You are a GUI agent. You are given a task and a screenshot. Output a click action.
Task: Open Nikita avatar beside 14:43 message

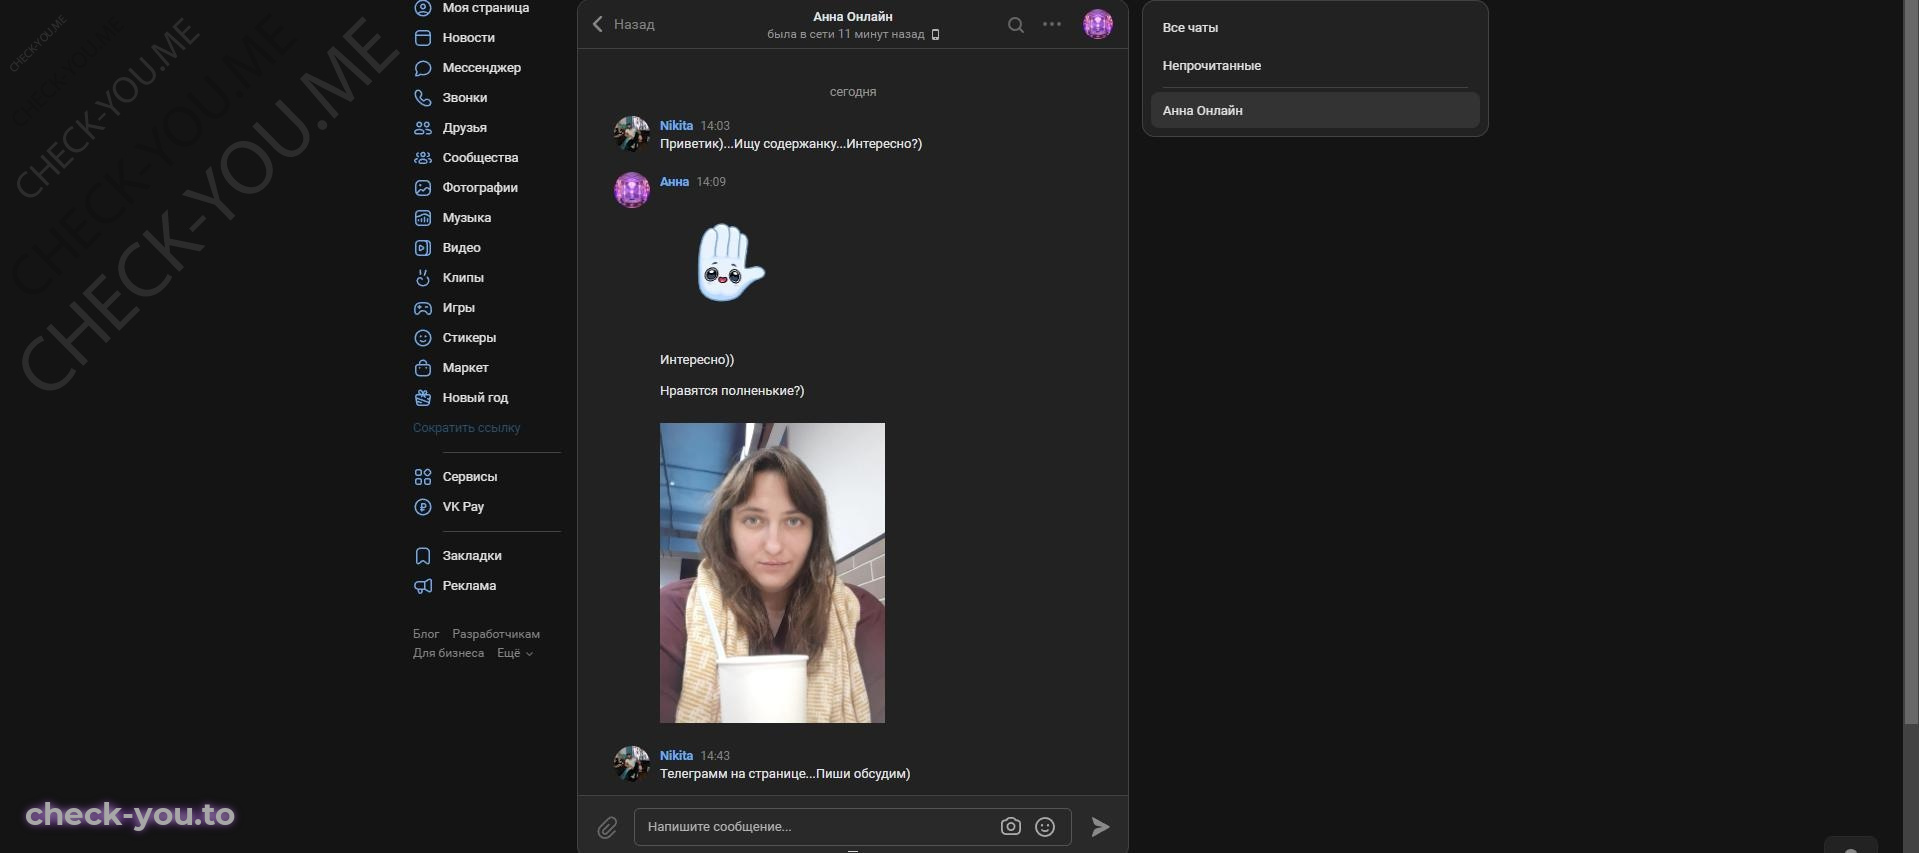pos(632,764)
